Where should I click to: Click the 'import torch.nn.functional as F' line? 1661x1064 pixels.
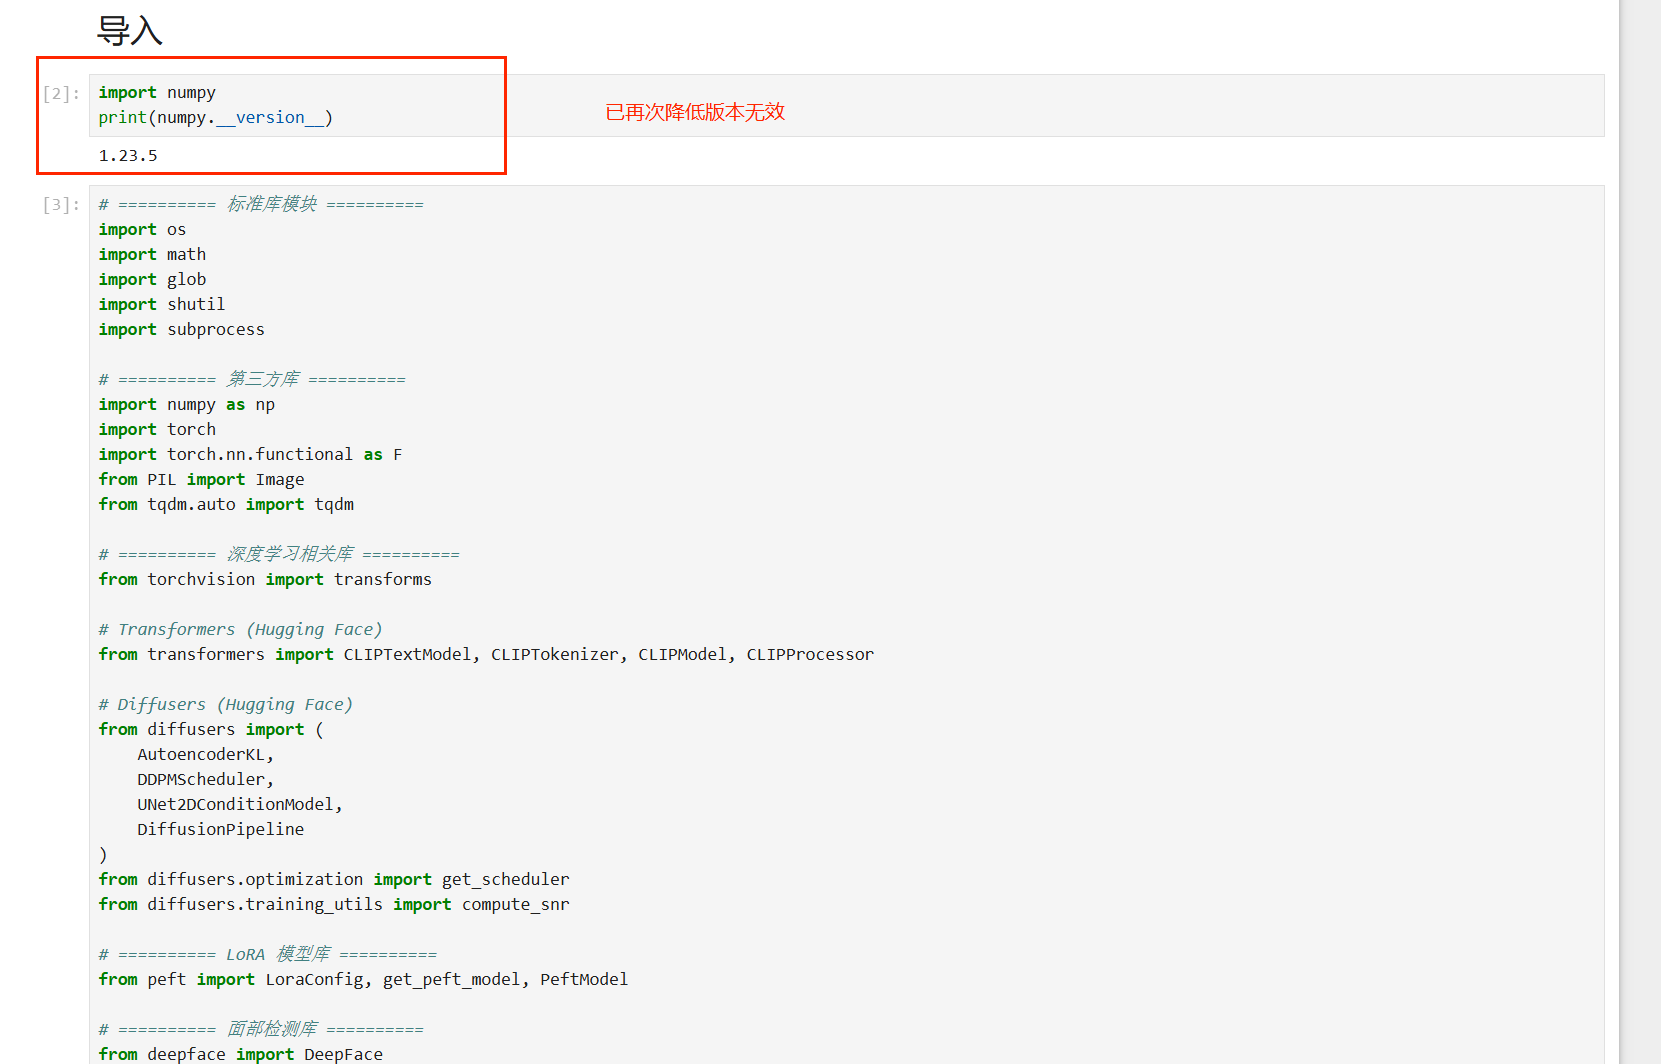(250, 455)
